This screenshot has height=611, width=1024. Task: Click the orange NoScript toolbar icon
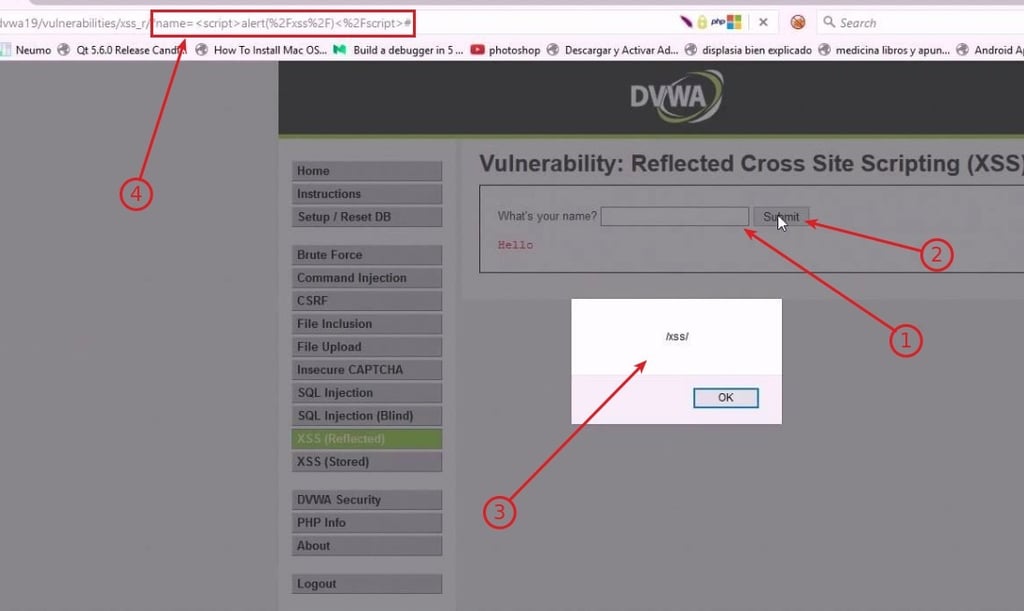click(797, 22)
